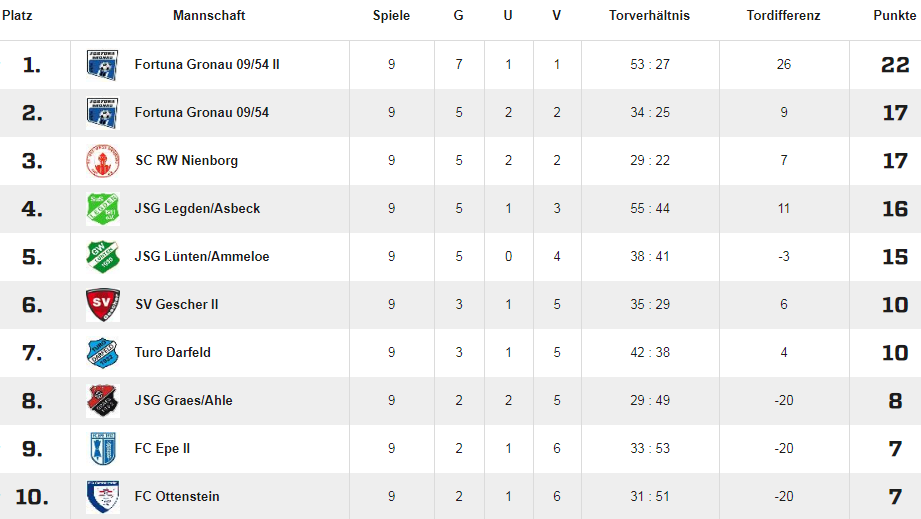The image size is (921, 519).
Task: Open the JSG Graes/Ahle red-black crest
Action: (x=103, y=401)
